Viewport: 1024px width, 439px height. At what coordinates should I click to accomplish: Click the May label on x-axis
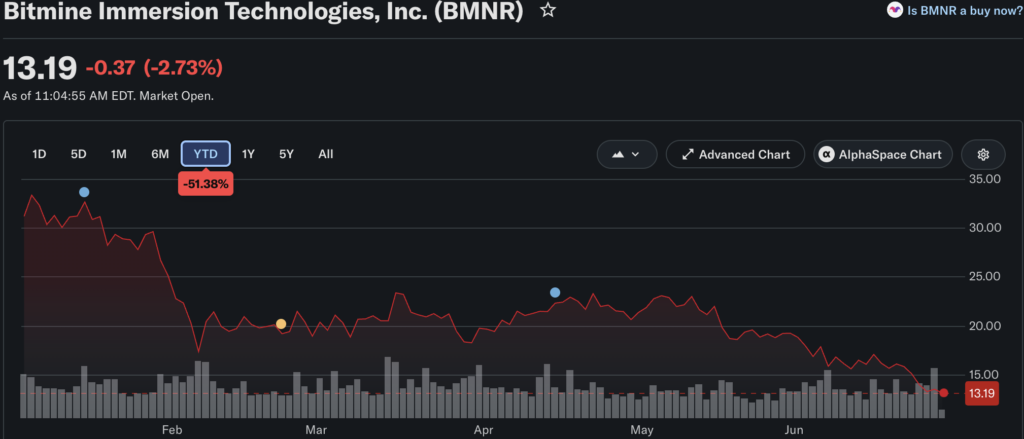642,431
